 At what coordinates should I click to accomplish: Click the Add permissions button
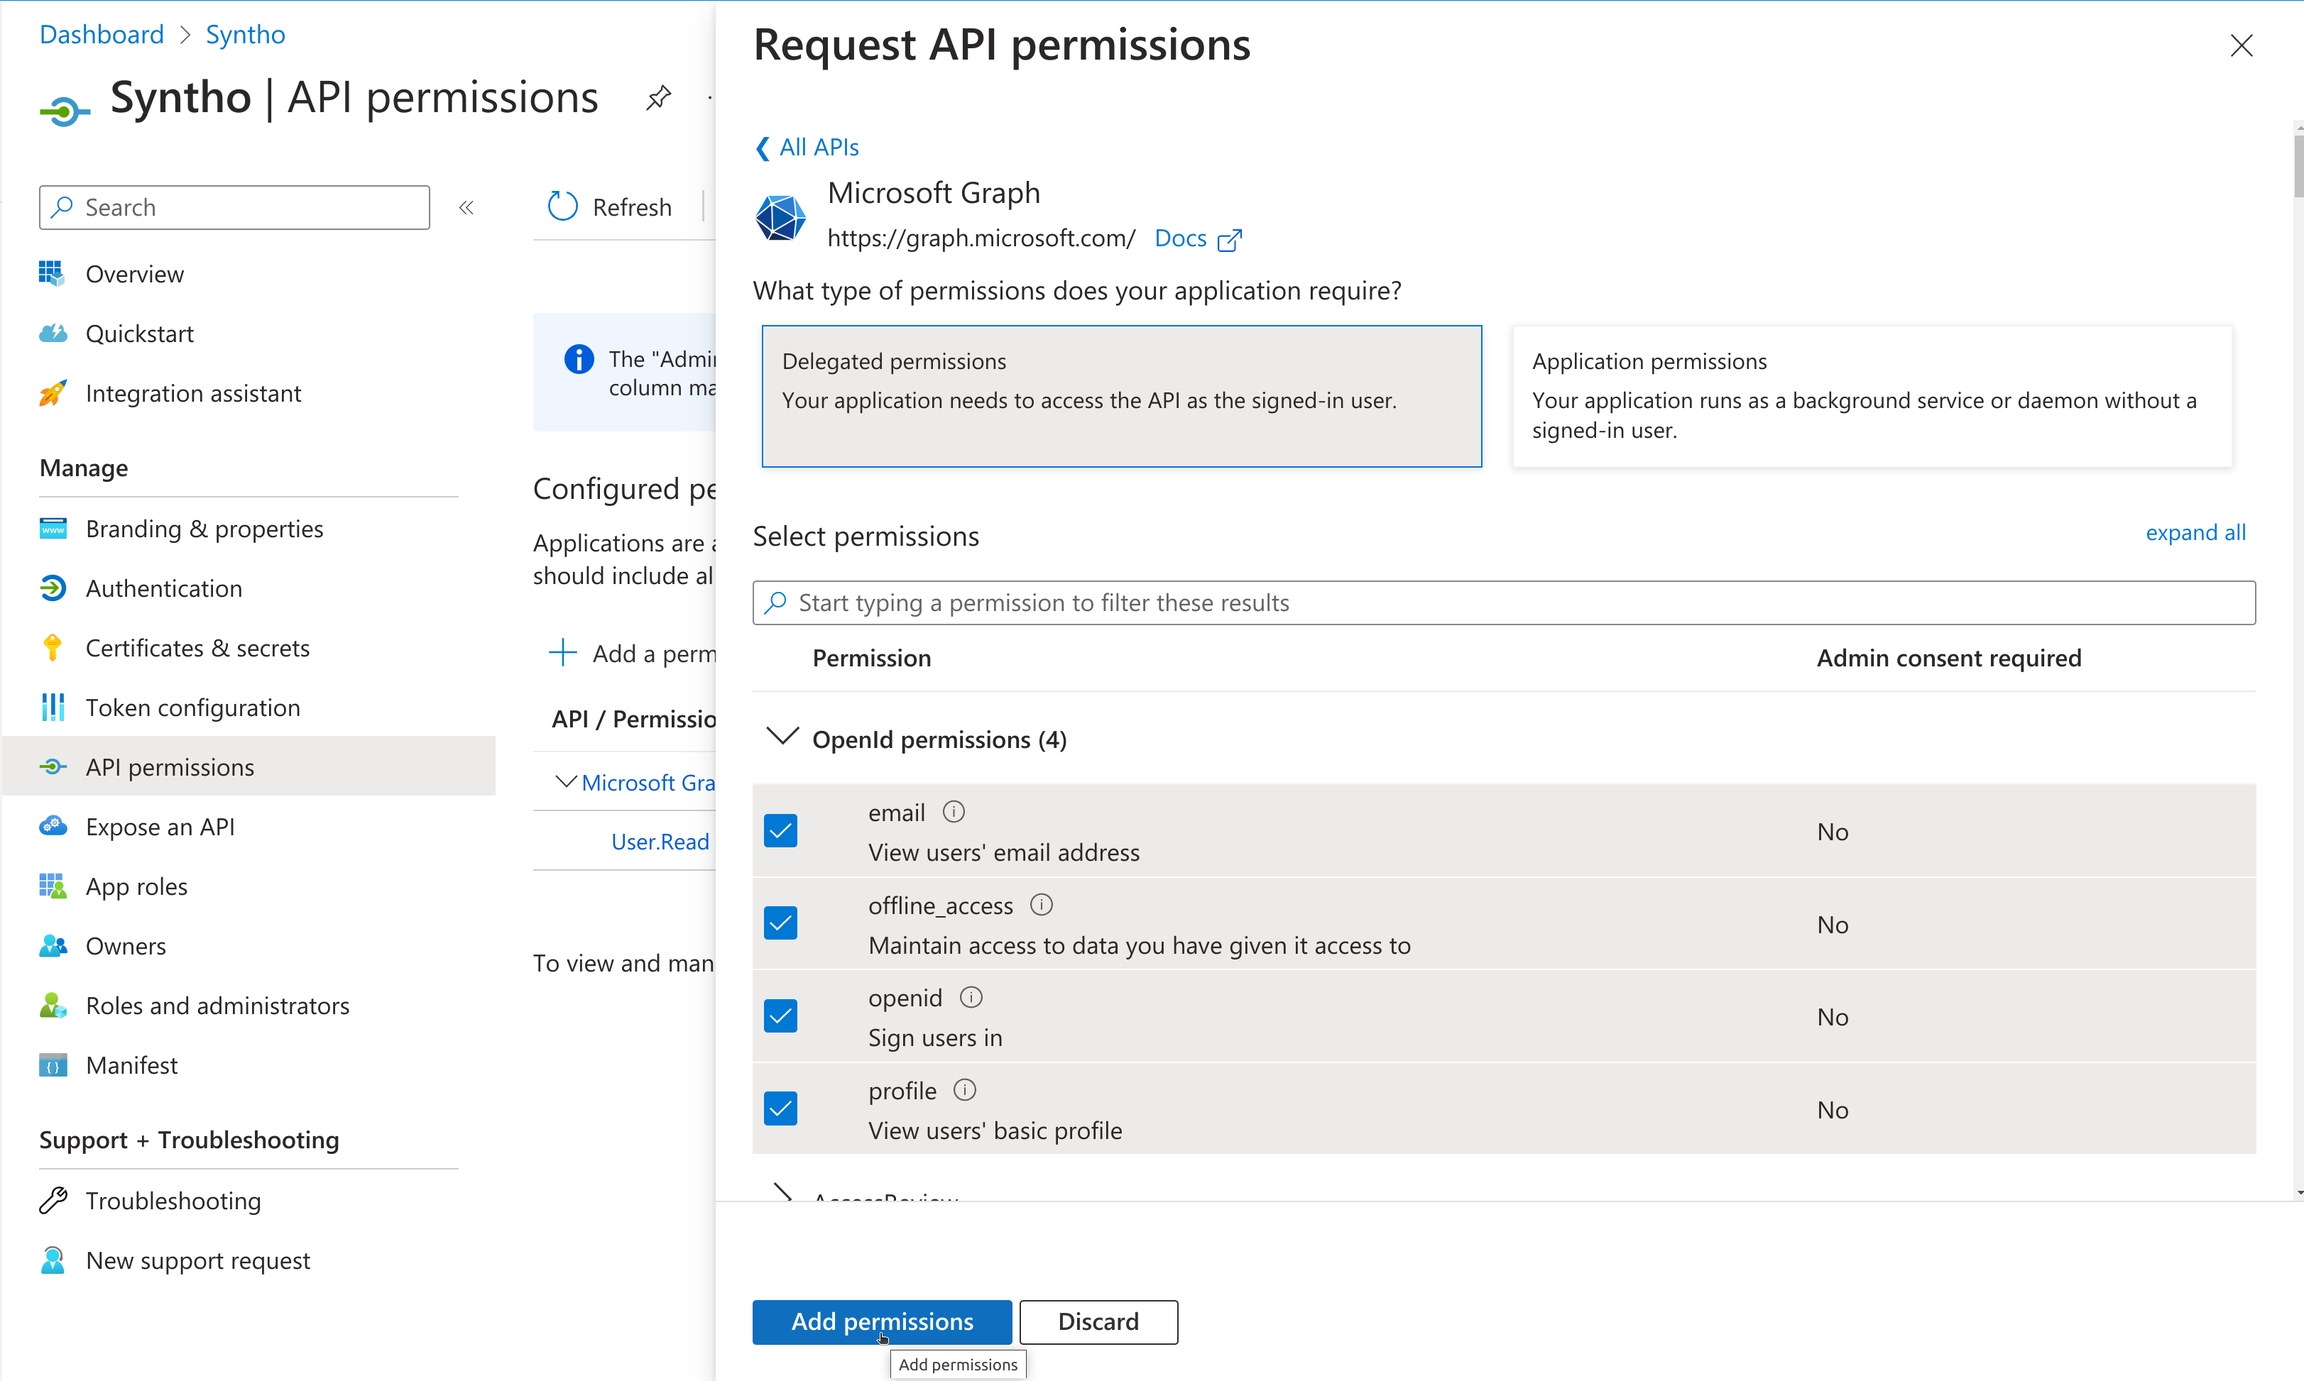(881, 1322)
